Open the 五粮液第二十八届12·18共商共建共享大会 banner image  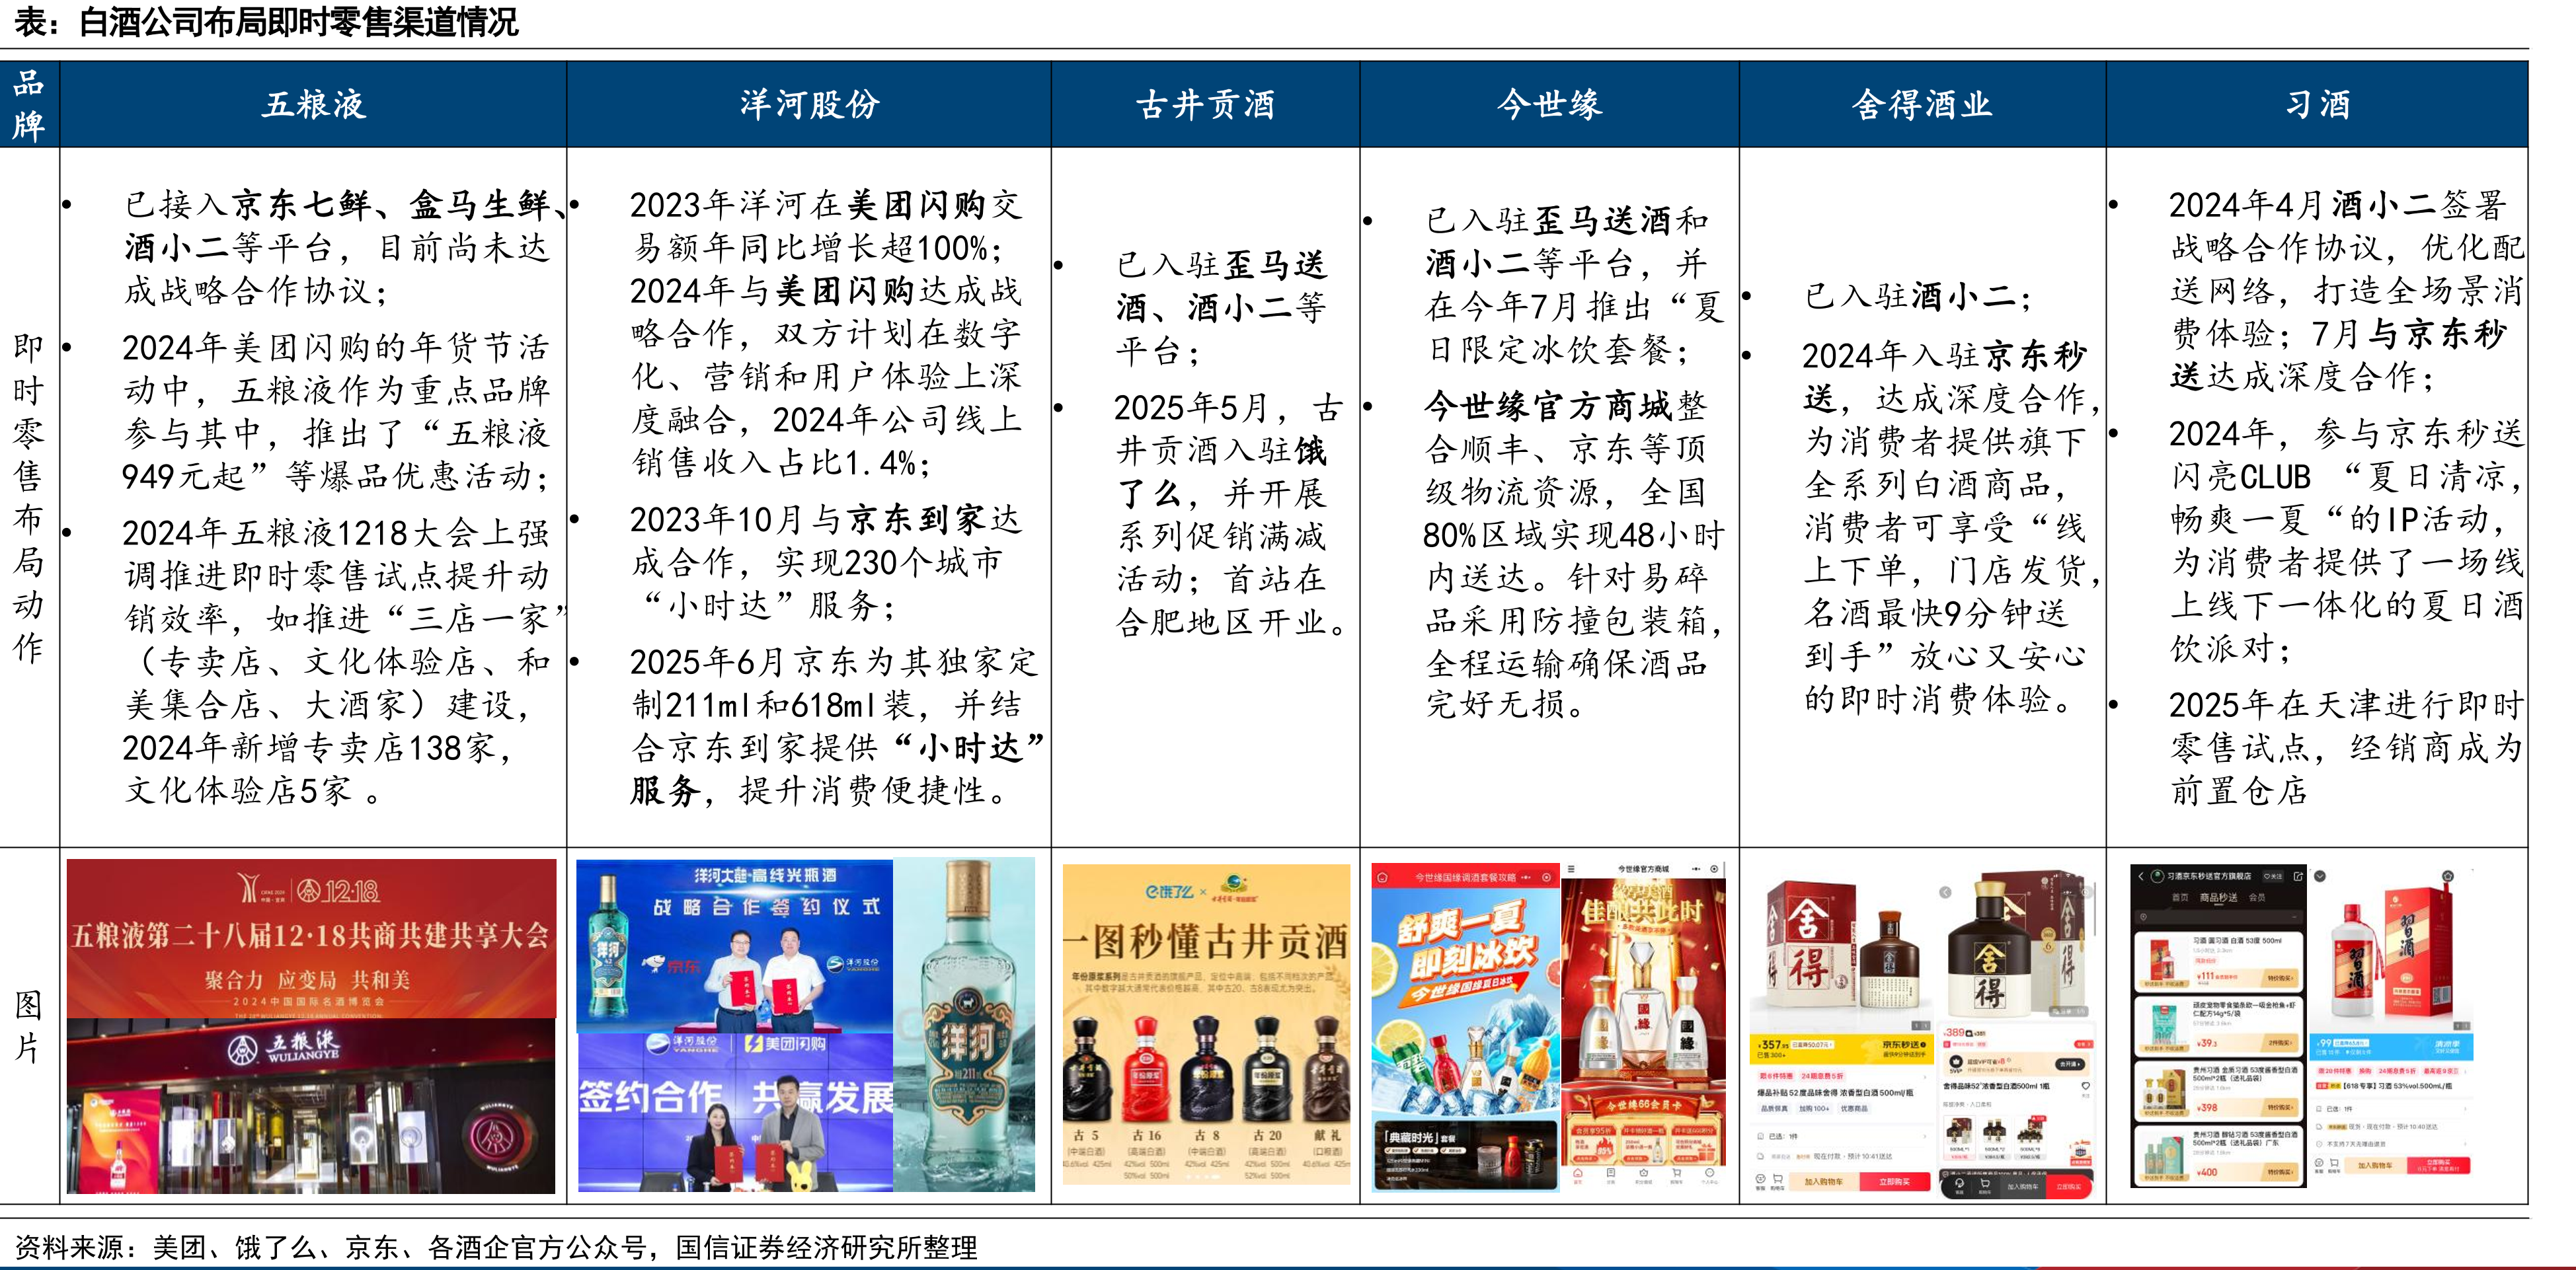[311, 938]
